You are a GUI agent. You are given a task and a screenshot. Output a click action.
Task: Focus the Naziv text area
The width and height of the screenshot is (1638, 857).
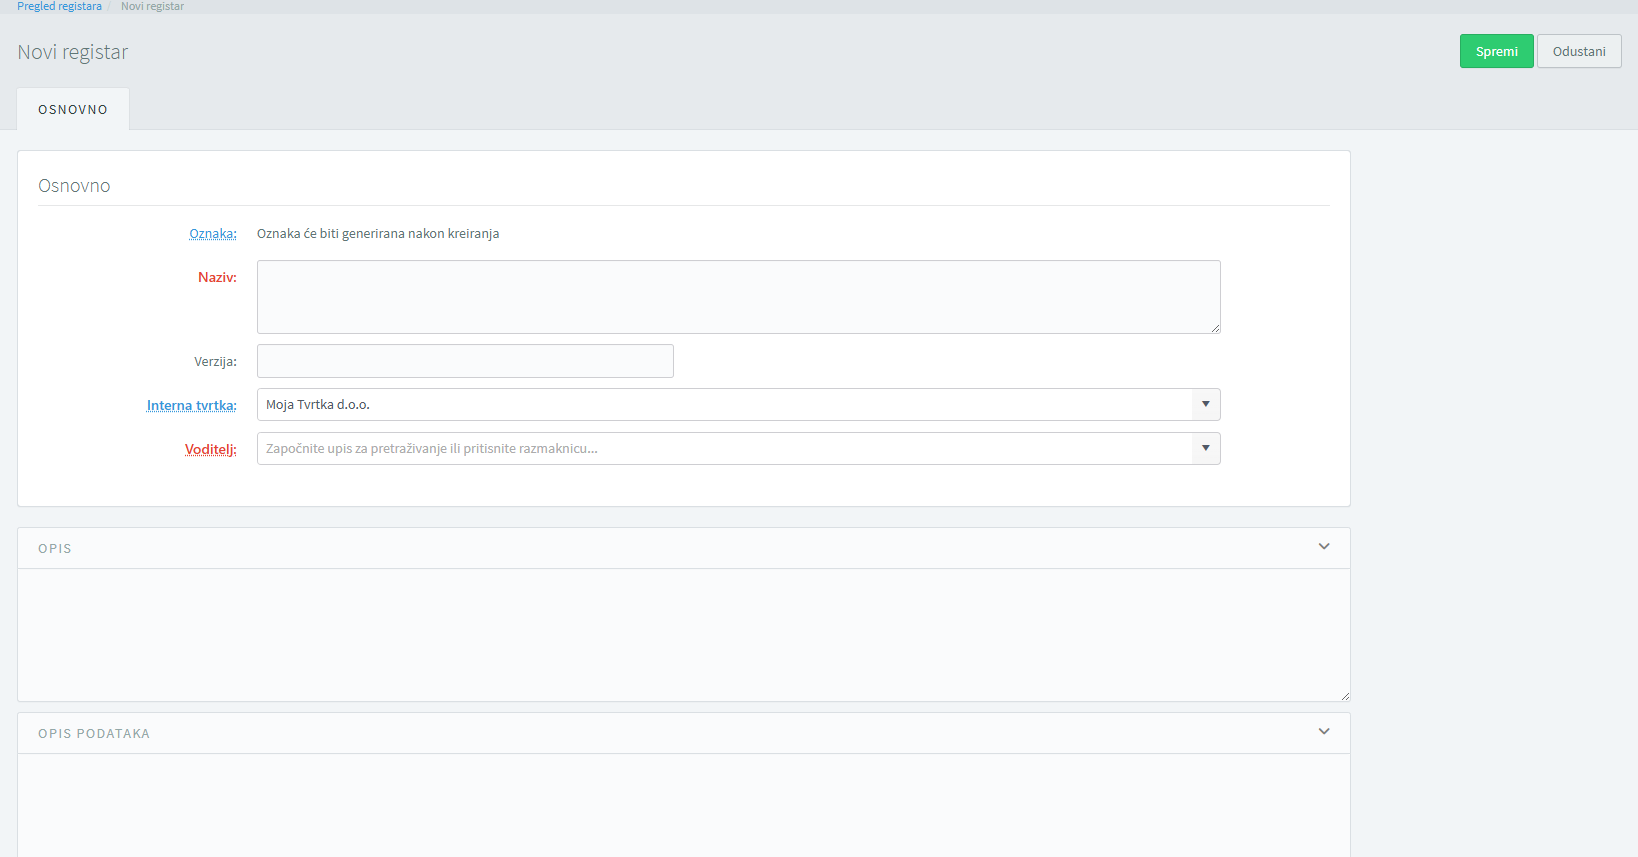pyautogui.click(x=738, y=297)
